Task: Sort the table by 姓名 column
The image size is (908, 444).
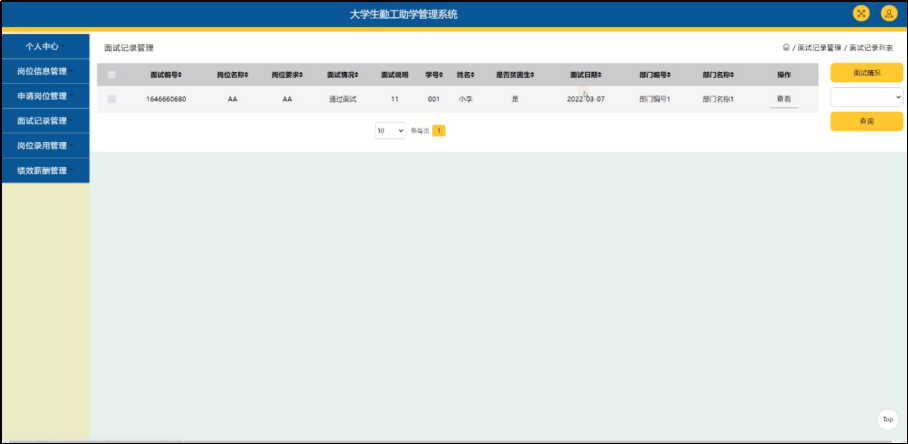Action: 466,75
